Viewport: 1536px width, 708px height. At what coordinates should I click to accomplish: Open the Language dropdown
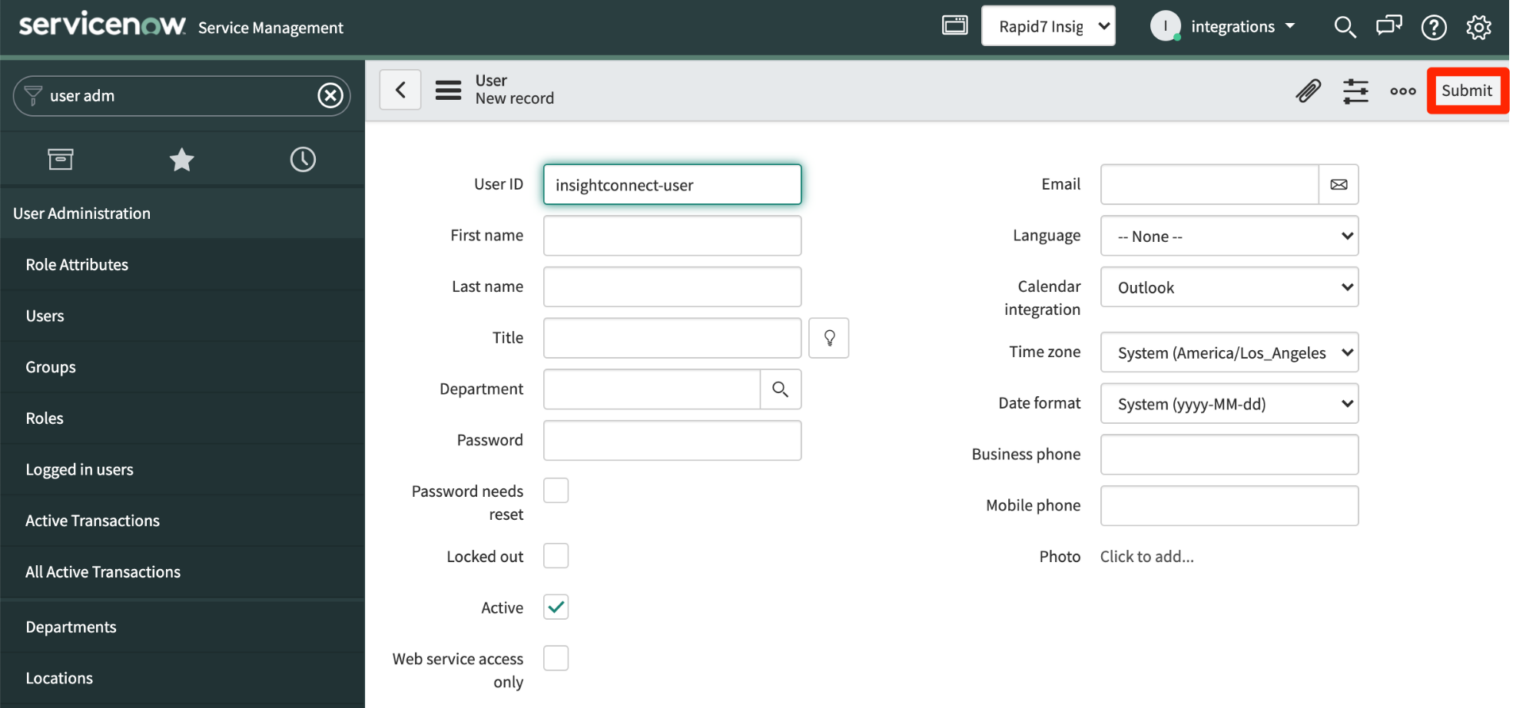coord(1229,235)
